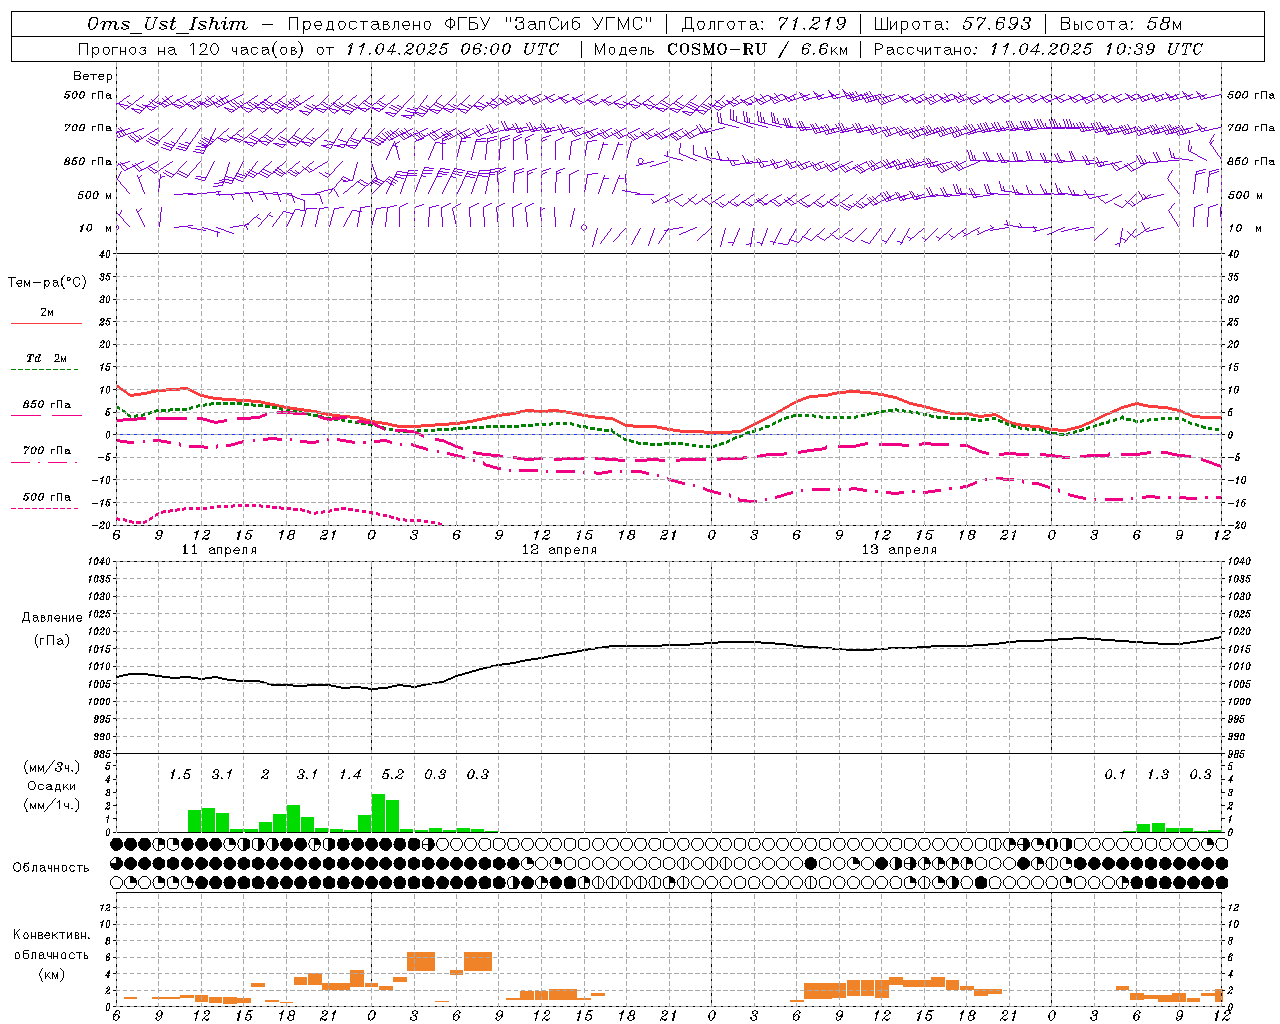This screenshot has width=1280, height=1024.
Task: Click the (км) unit under convective cloudiness
Action: coord(52,975)
